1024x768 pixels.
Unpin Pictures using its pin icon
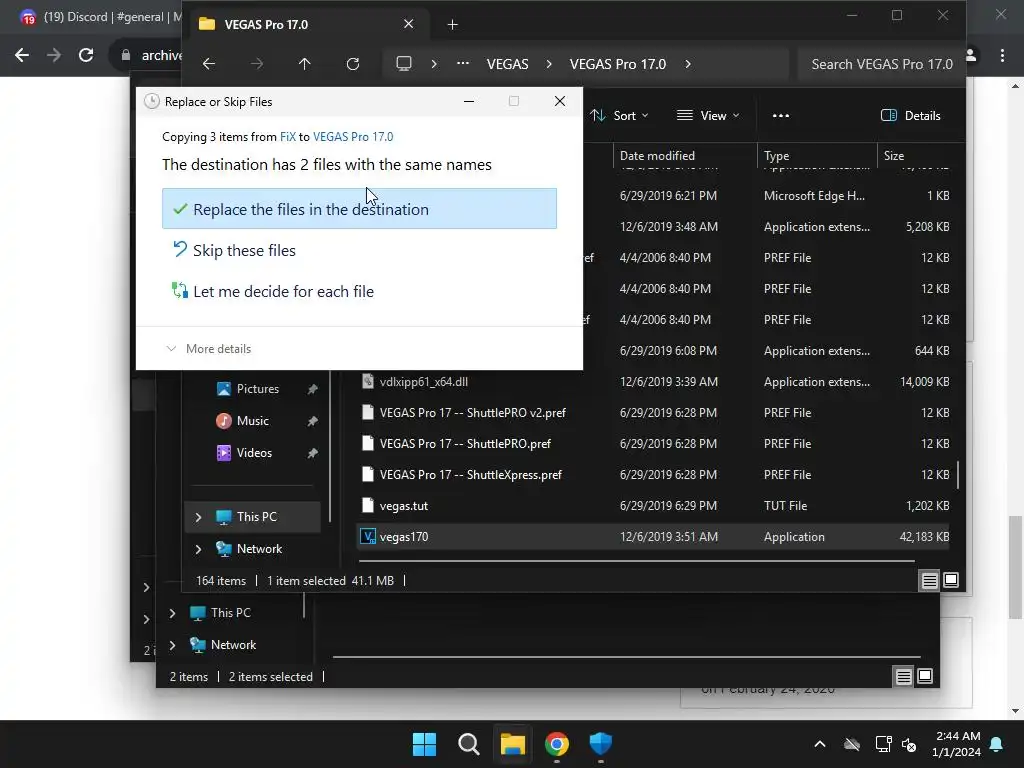(x=312, y=389)
